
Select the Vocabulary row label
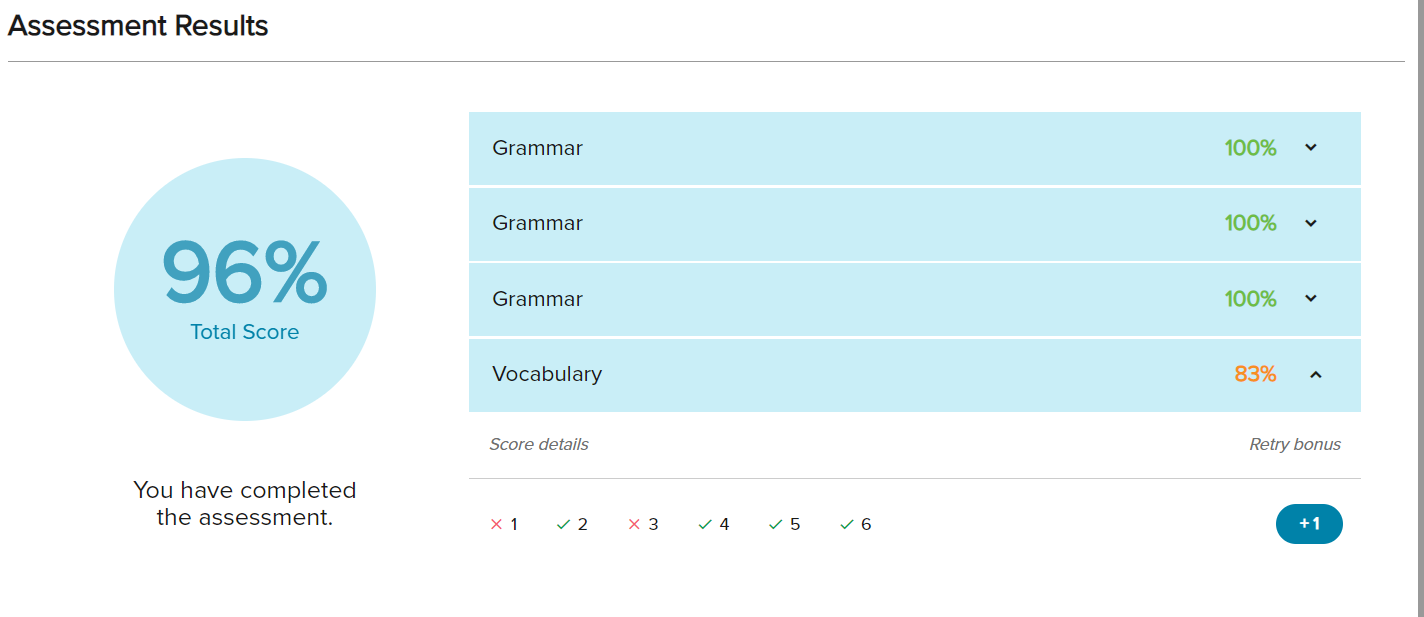pyautogui.click(x=547, y=374)
